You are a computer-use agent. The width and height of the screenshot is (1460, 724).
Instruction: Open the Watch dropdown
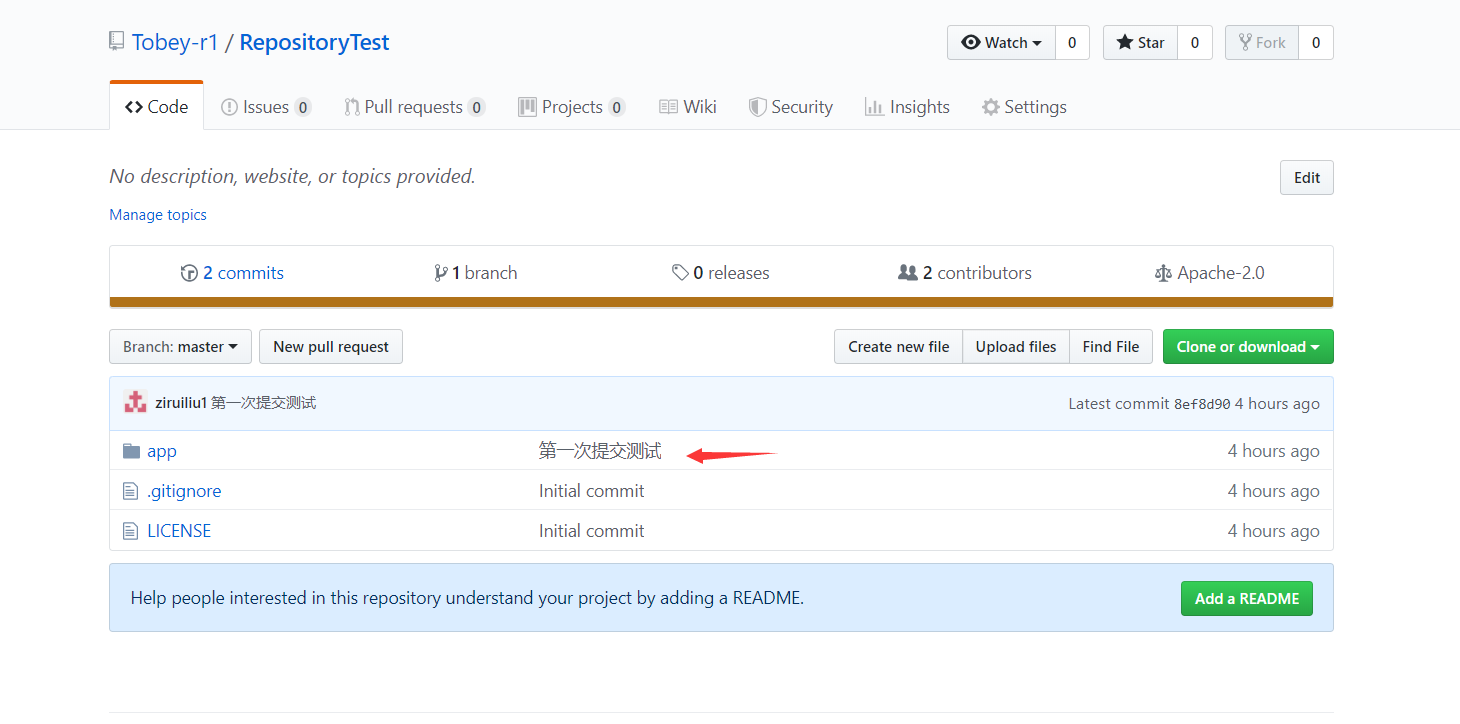coord(1001,42)
